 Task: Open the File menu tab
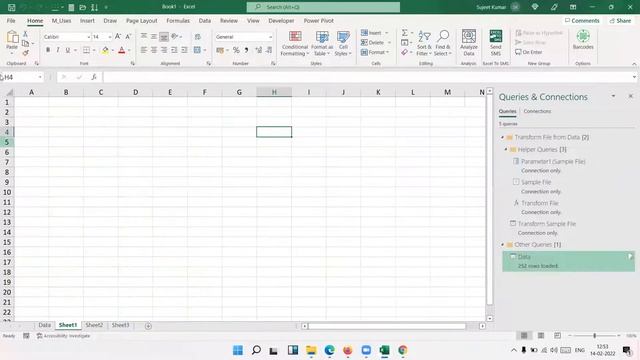coord(11,20)
